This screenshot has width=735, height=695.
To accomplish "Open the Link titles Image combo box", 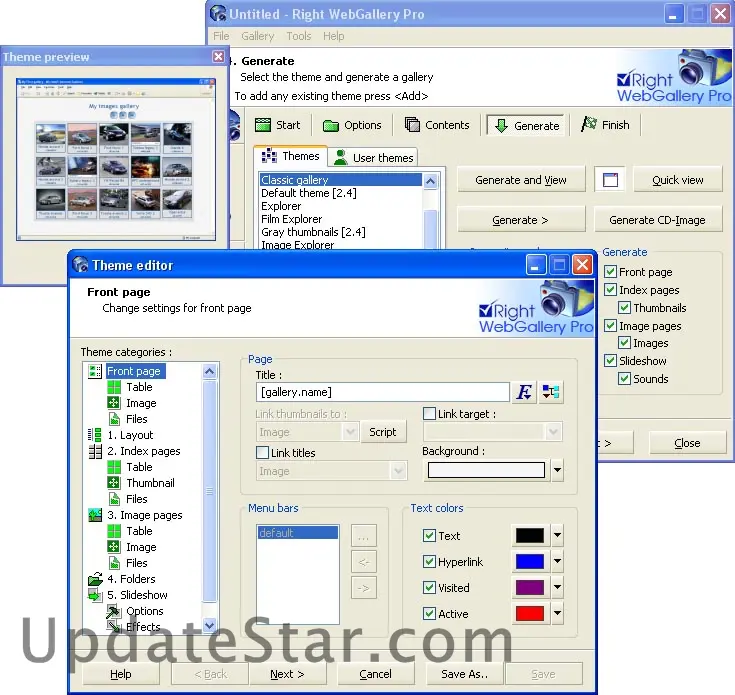I will click(331, 471).
